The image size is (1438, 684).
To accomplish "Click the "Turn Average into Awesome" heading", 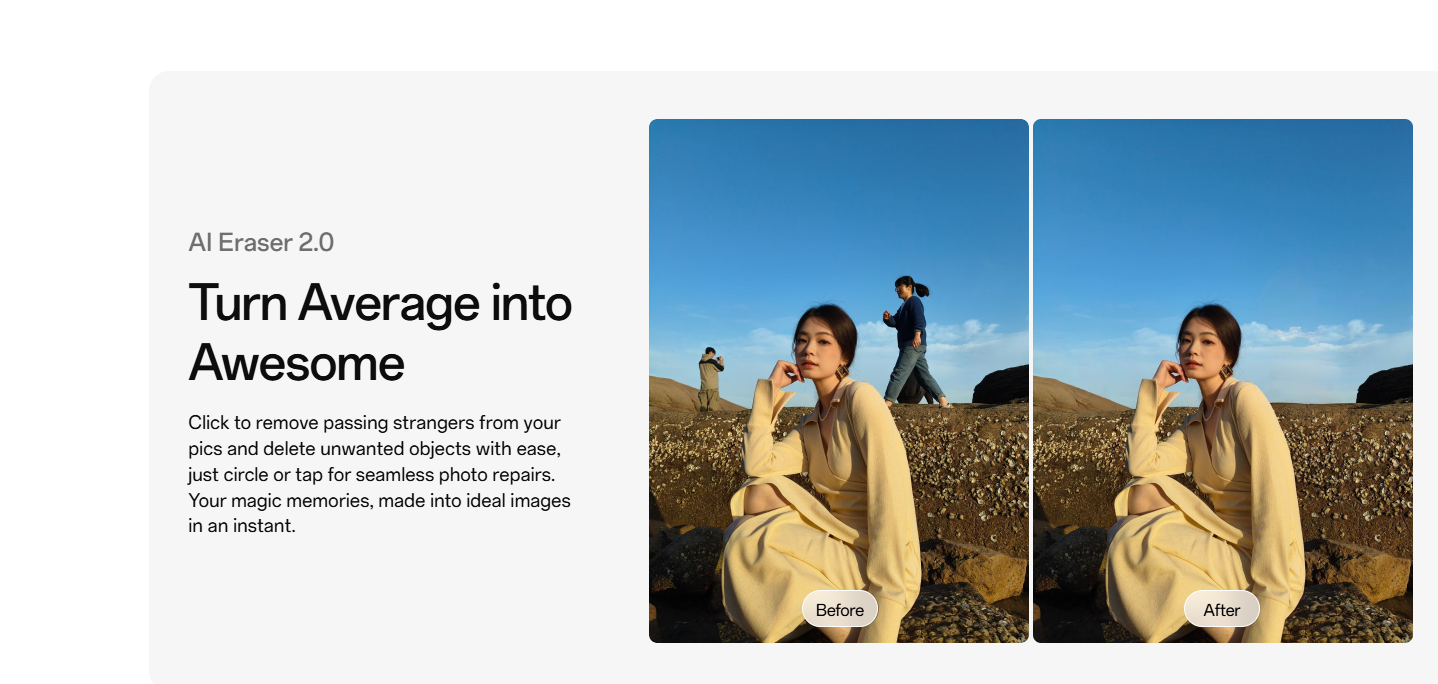I will coord(380,332).
